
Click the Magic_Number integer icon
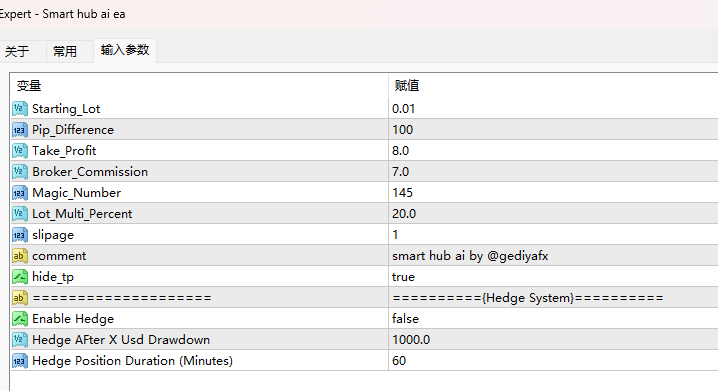pyautogui.click(x=20, y=193)
